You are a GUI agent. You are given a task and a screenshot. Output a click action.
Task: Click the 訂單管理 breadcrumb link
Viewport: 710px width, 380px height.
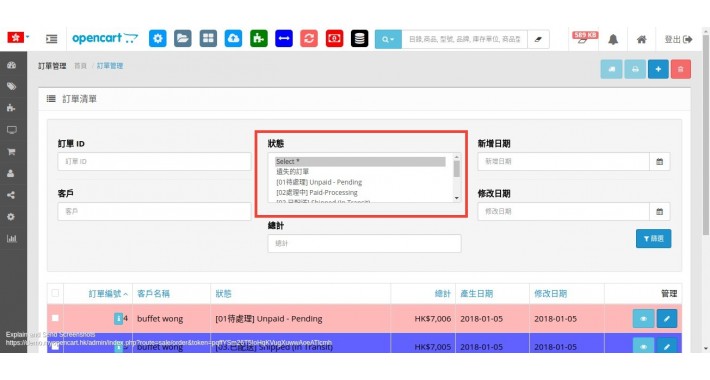tap(110, 66)
